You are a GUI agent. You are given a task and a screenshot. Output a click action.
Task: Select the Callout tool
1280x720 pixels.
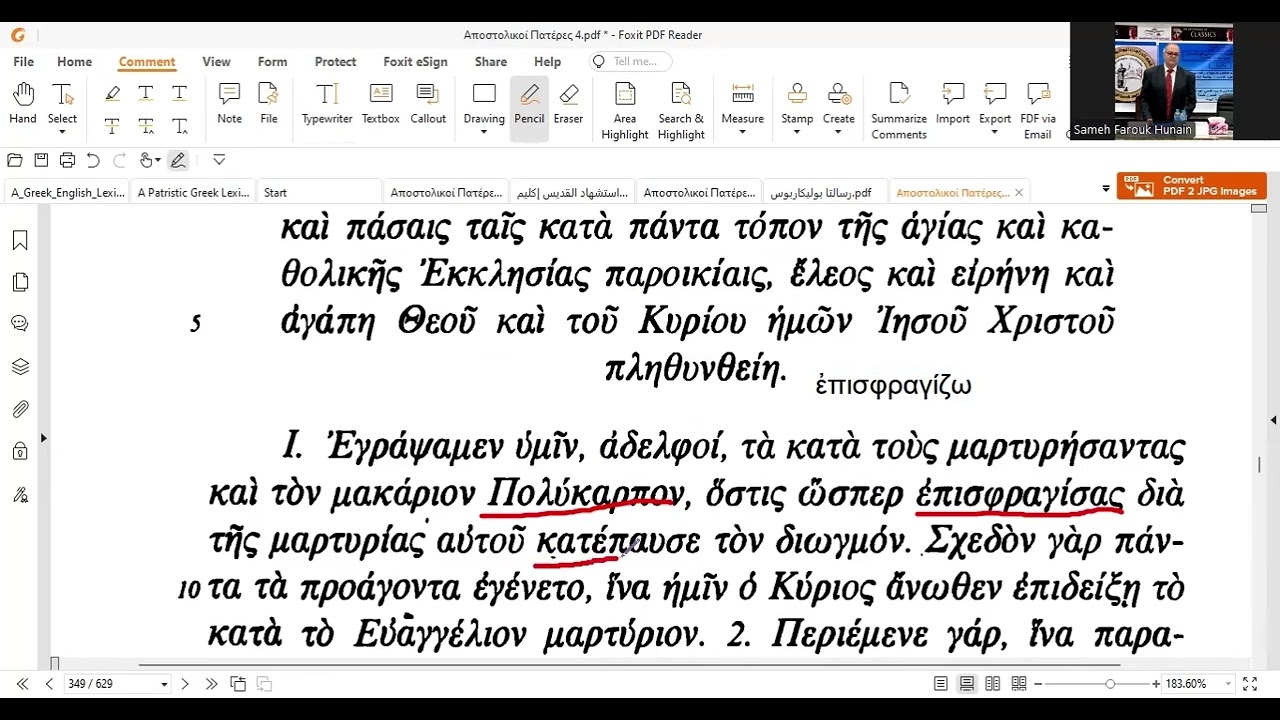coord(428,104)
